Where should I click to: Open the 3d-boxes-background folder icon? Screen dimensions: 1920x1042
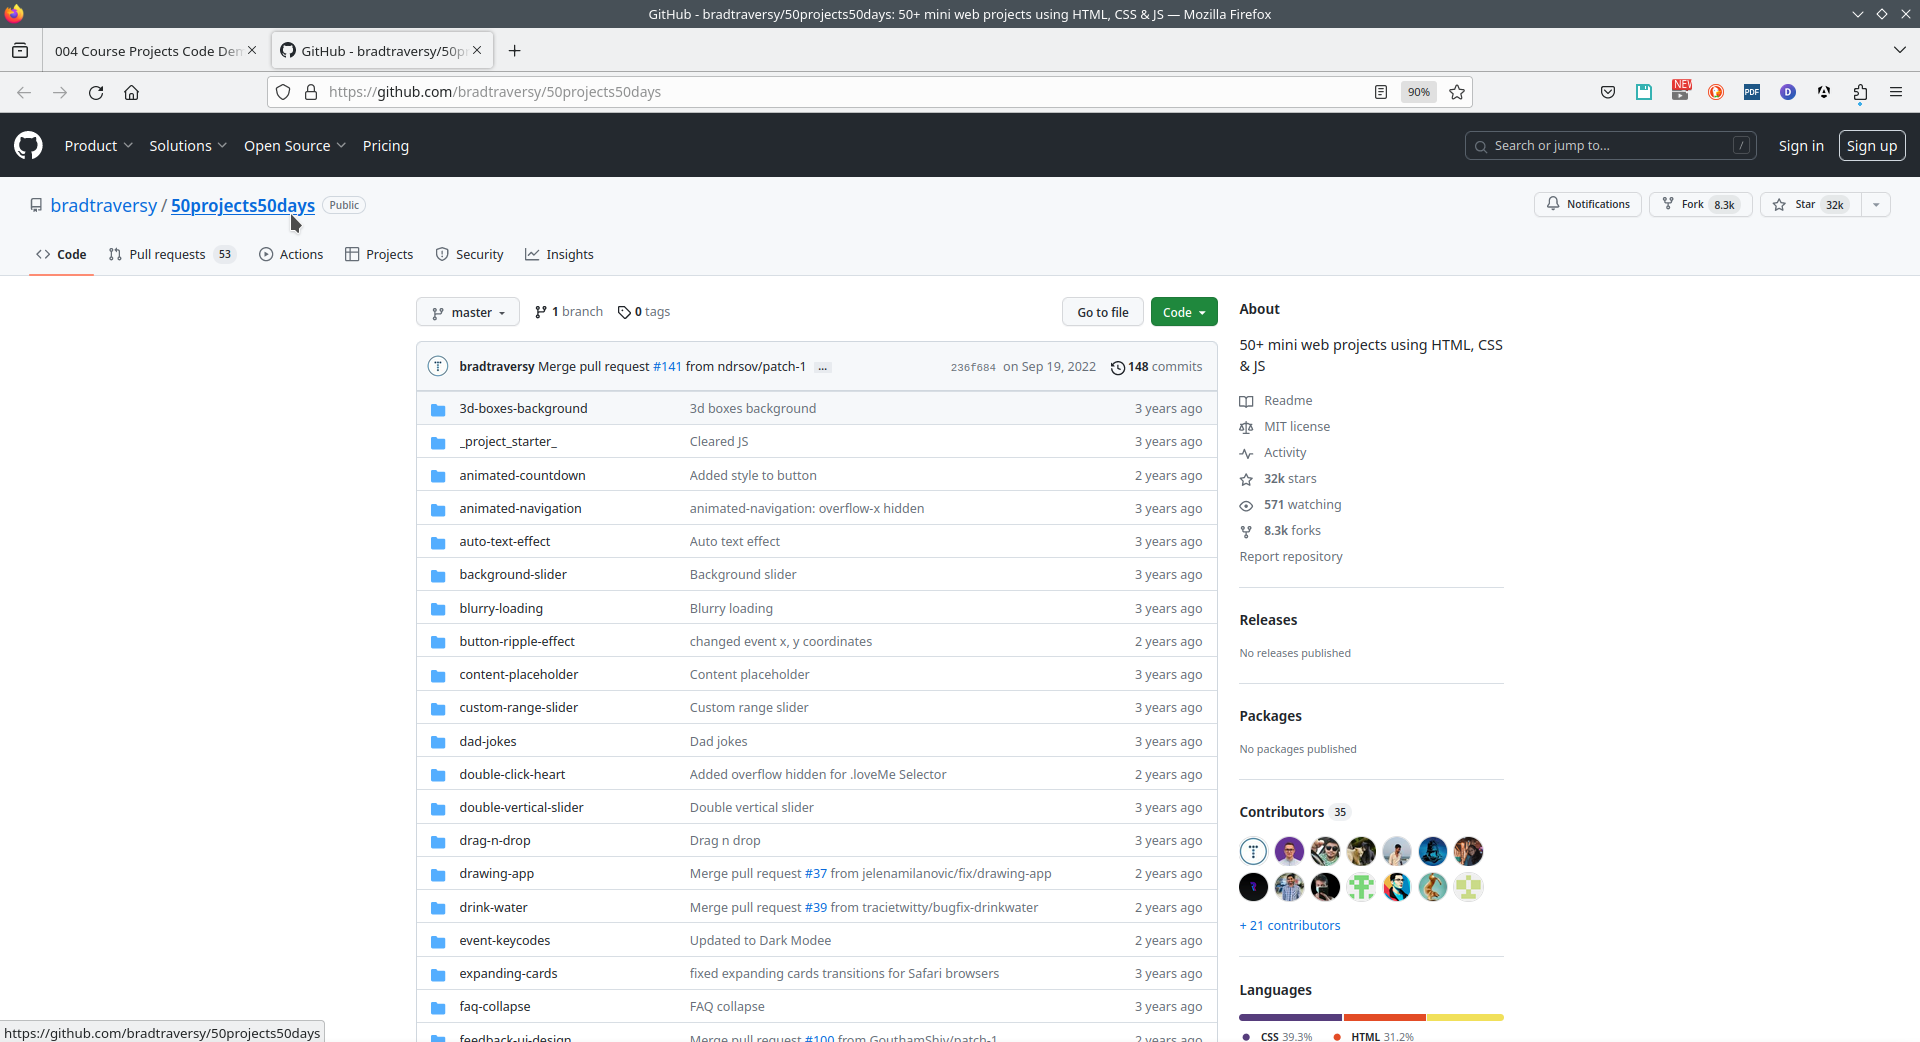coord(438,409)
